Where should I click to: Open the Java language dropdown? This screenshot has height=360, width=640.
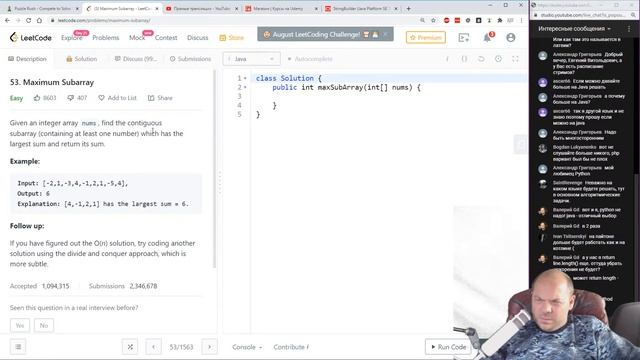(251, 59)
